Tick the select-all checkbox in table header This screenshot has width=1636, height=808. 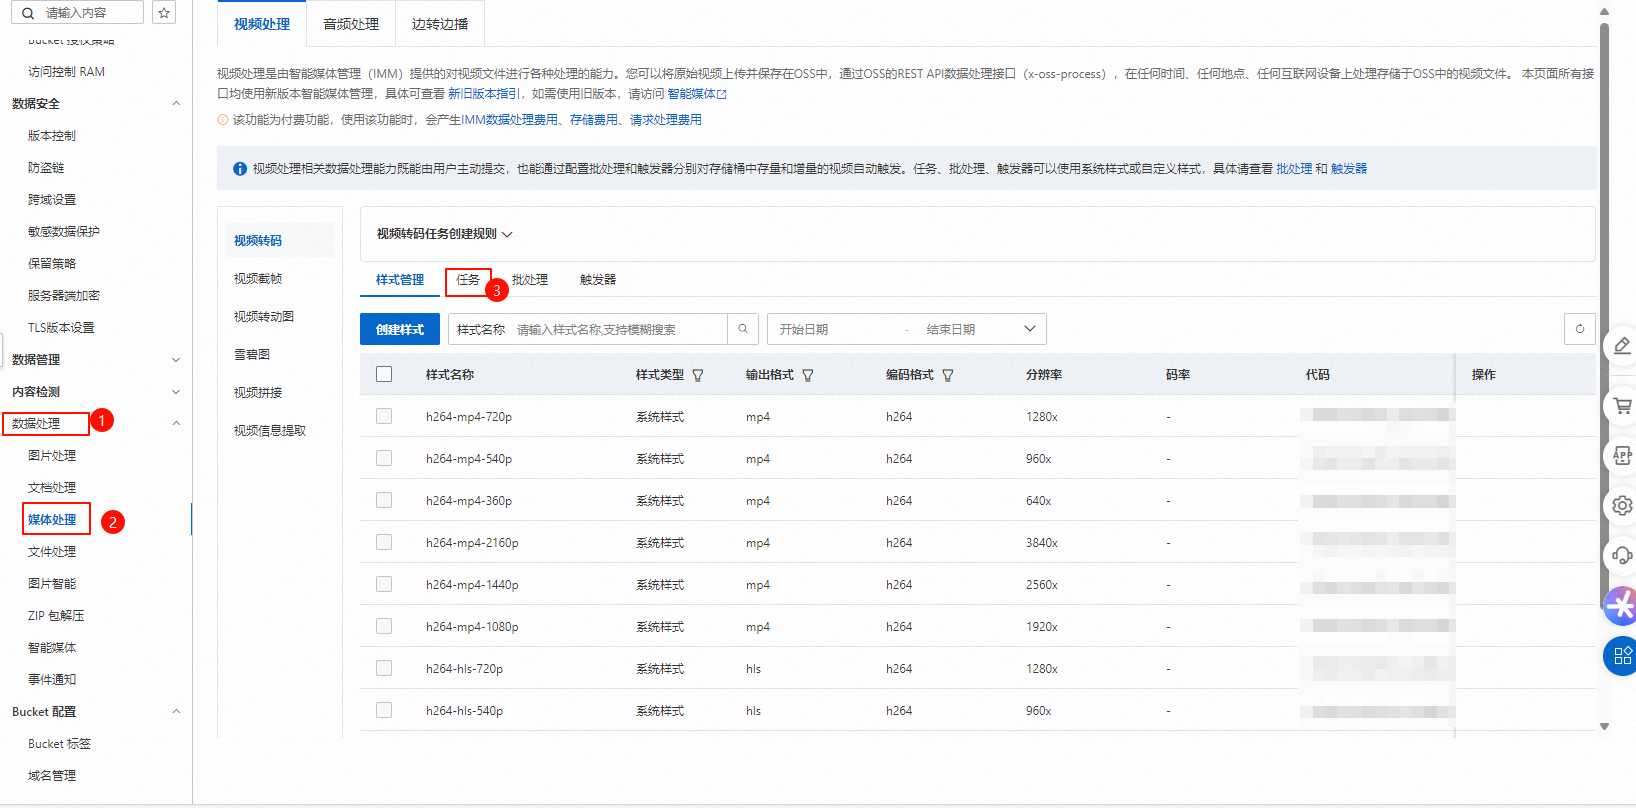coord(384,374)
